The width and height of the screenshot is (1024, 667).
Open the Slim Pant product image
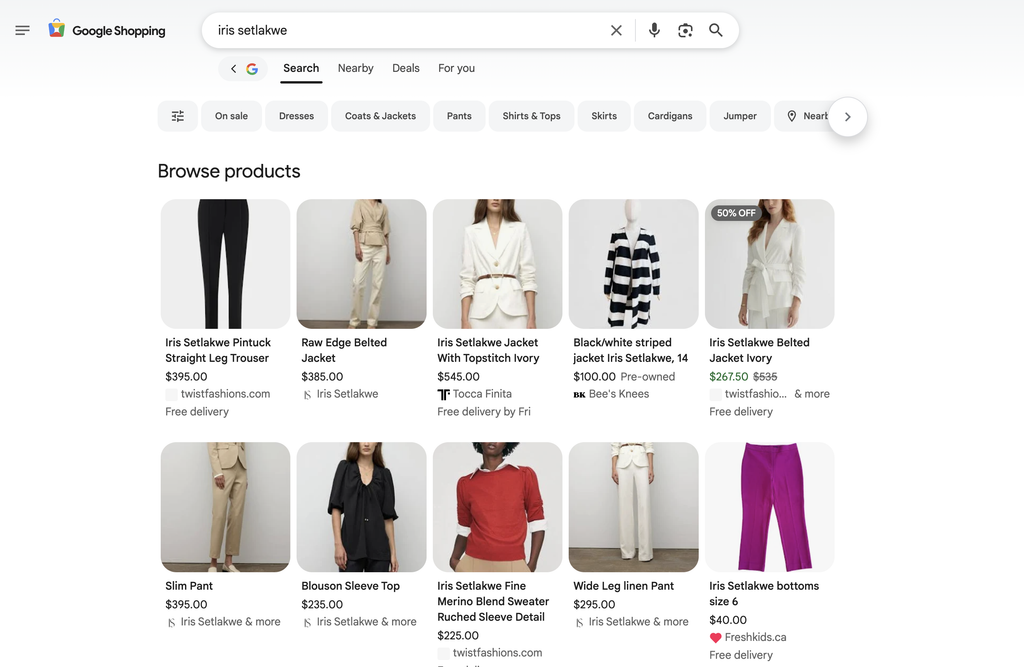pyautogui.click(x=225, y=507)
